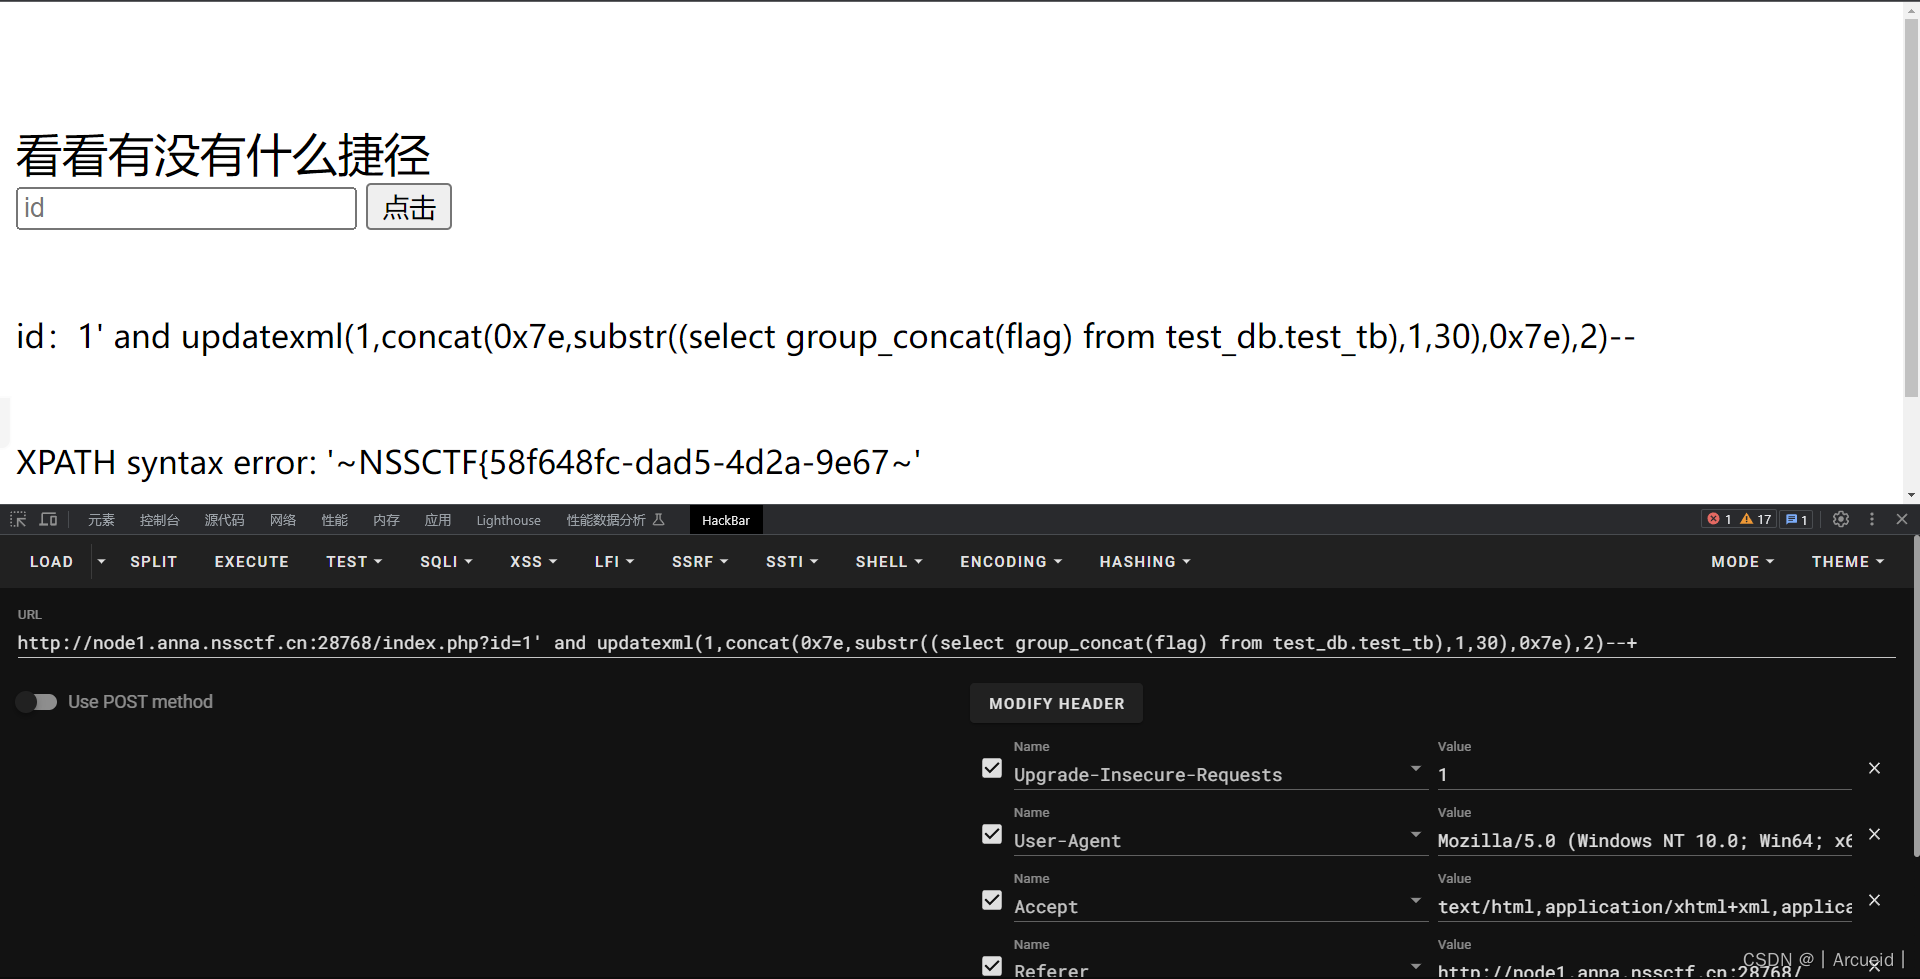Open DevTools three-dot options menu
Viewport: 1920px width, 979px height.
coord(1872,519)
